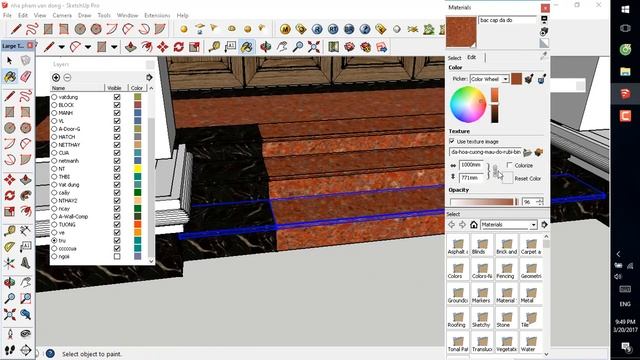Select the Scale tool in the top toolbar
This screenshot has height=360, width=640.
[x=194, y=47]
